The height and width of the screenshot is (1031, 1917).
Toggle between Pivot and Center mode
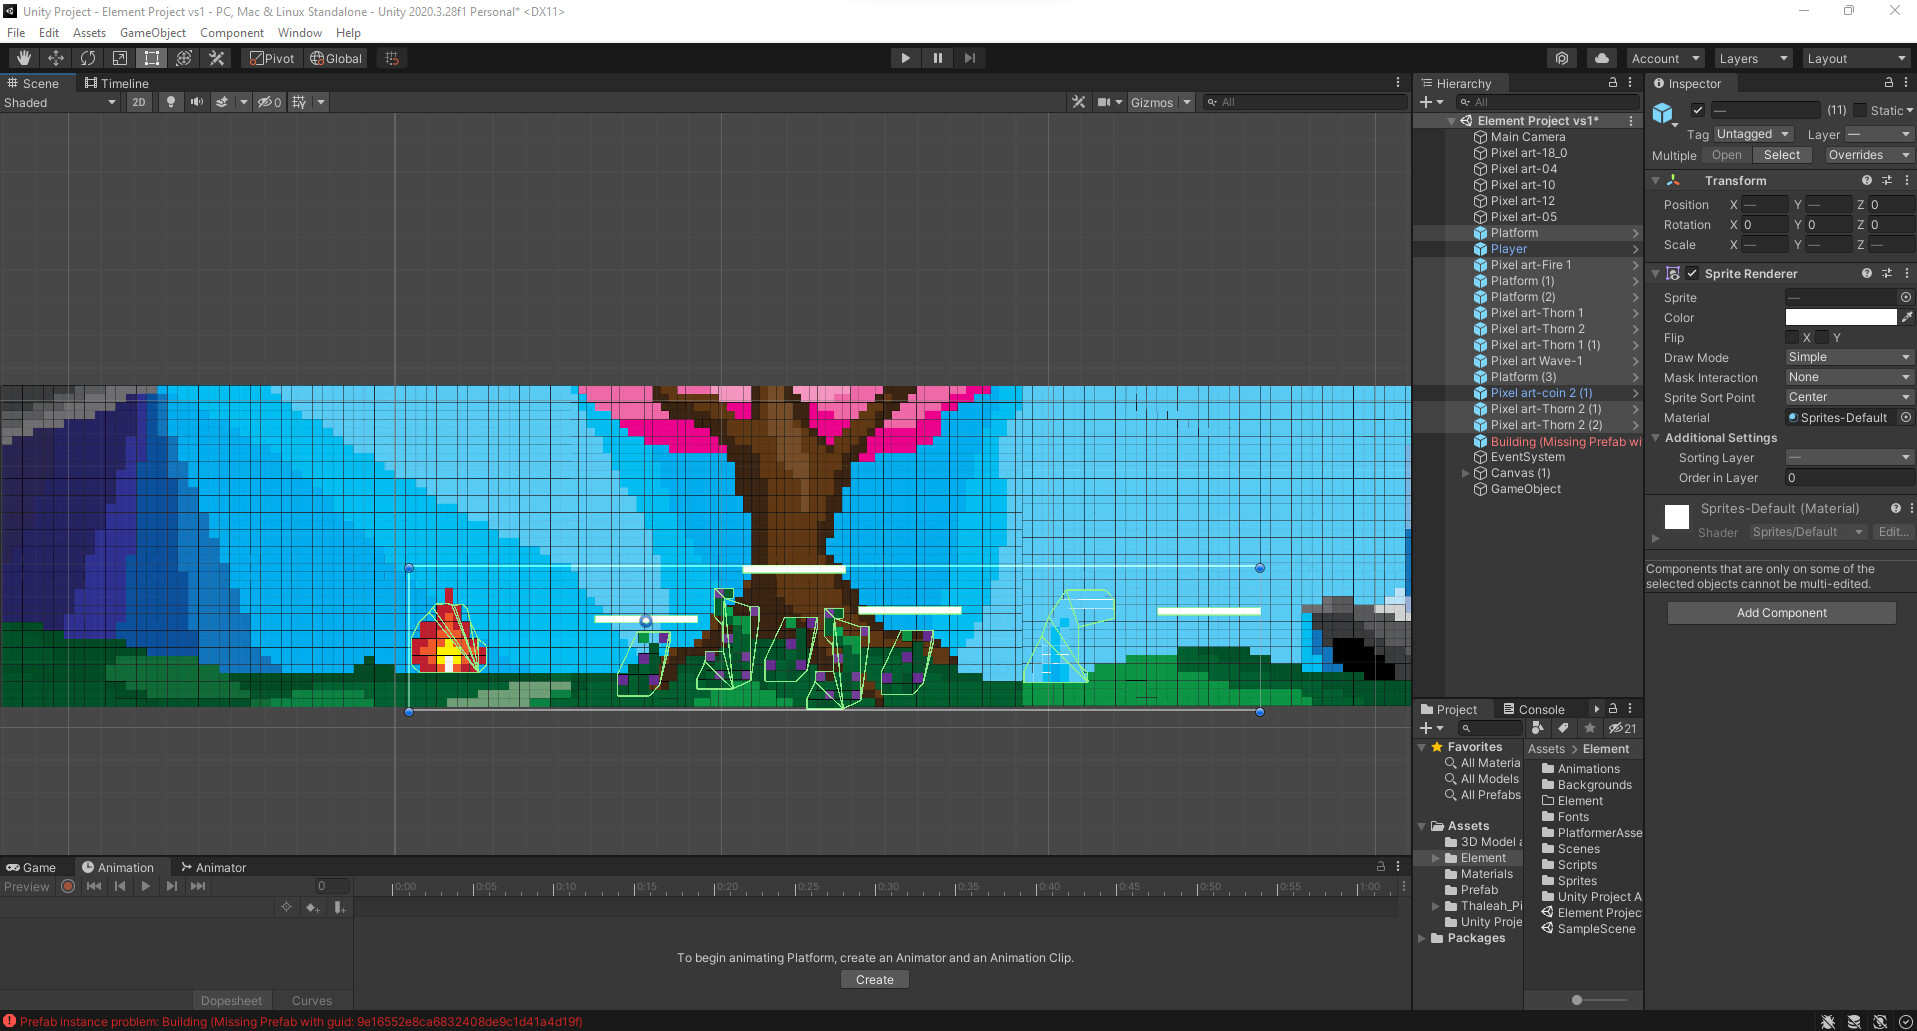click(270, 58)
